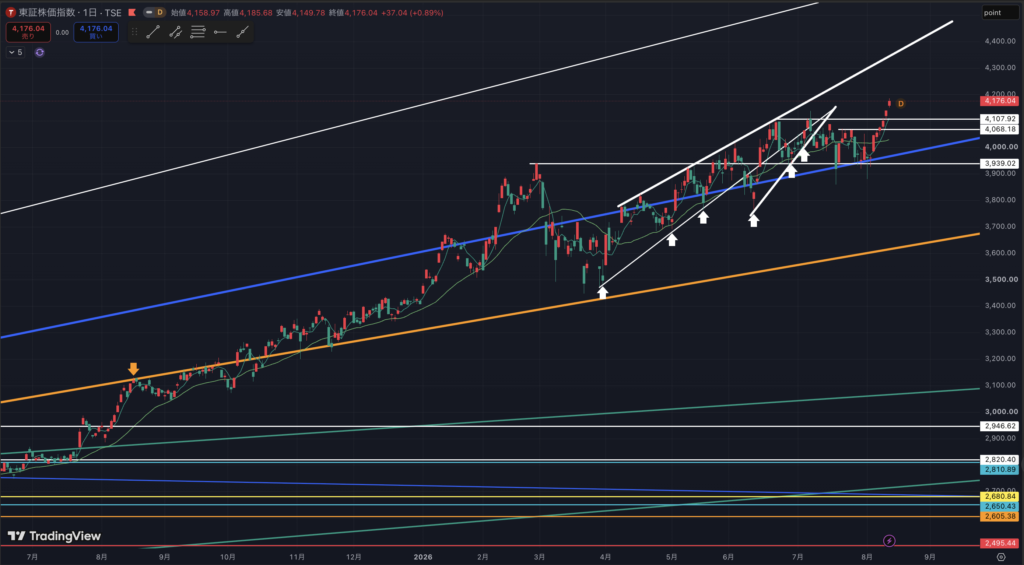
Task: Click the cyan 2,810.89 price label
Action: [x=999, y=469]
